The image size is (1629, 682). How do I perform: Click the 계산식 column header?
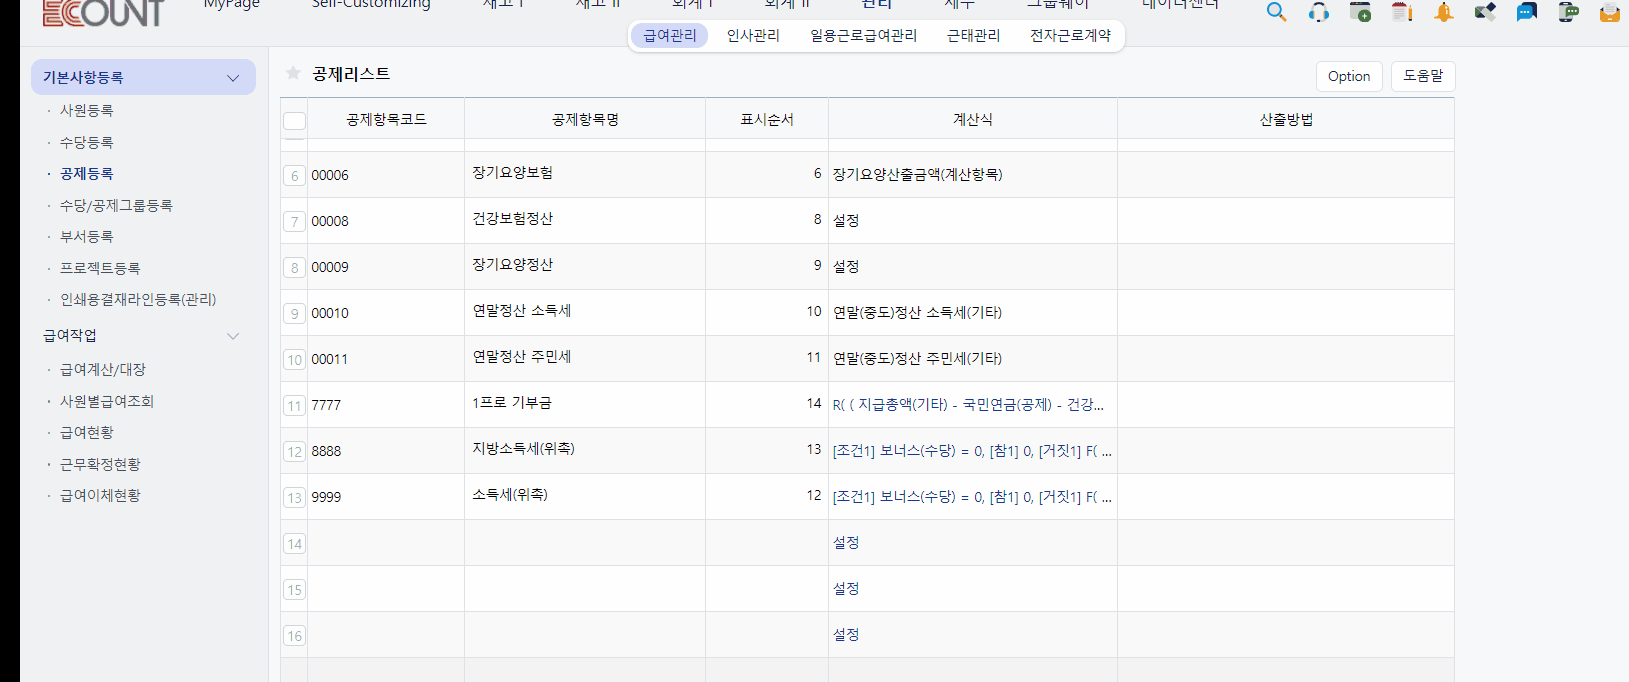[973, 119]
